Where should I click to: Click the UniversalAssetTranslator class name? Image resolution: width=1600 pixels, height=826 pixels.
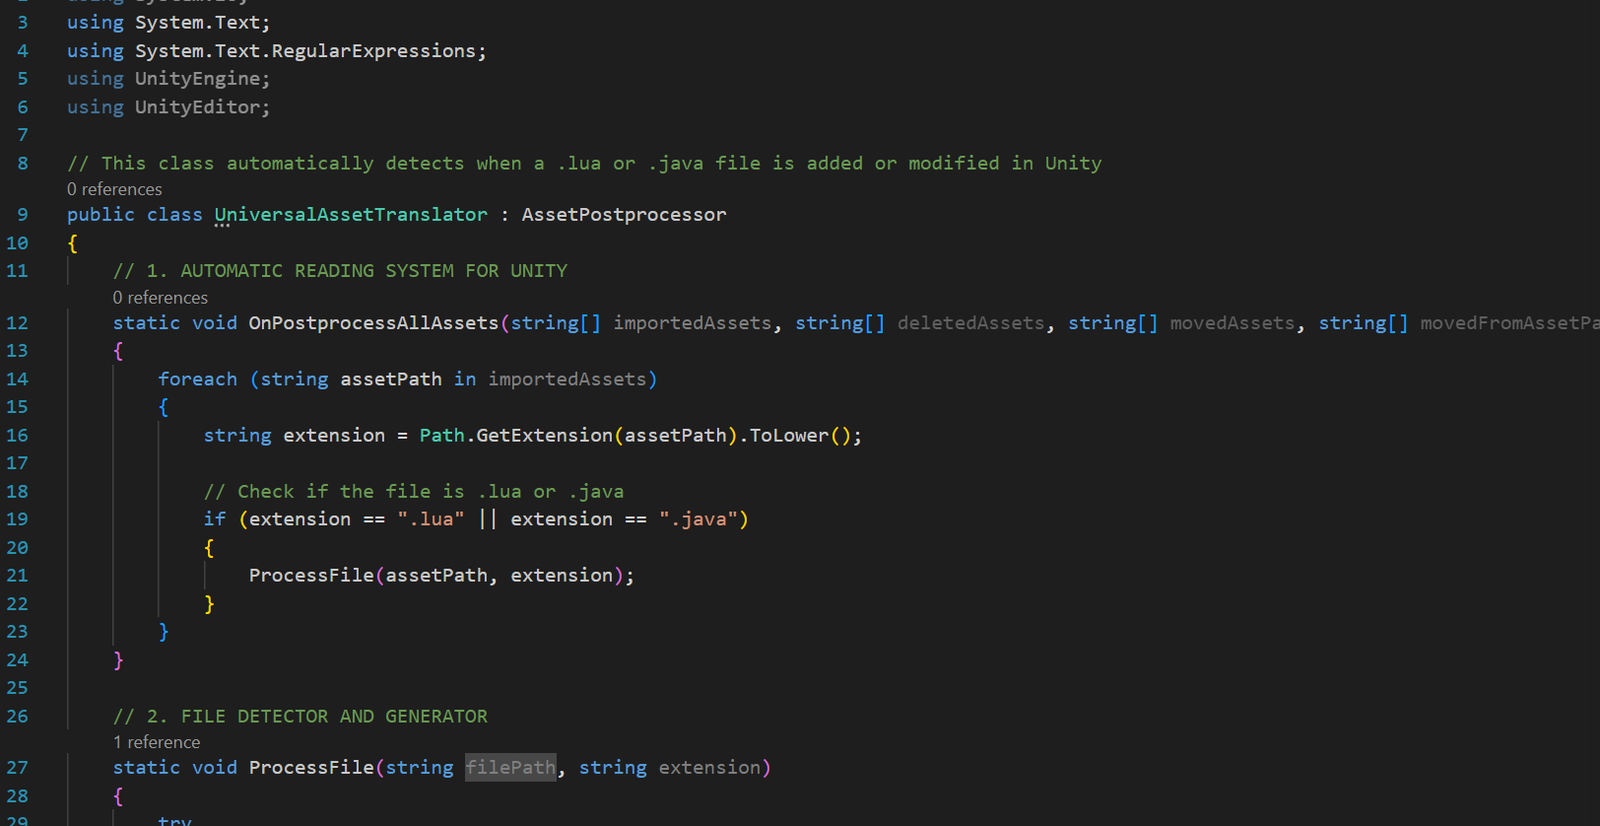pyautogui.click(x=351, y=214)
